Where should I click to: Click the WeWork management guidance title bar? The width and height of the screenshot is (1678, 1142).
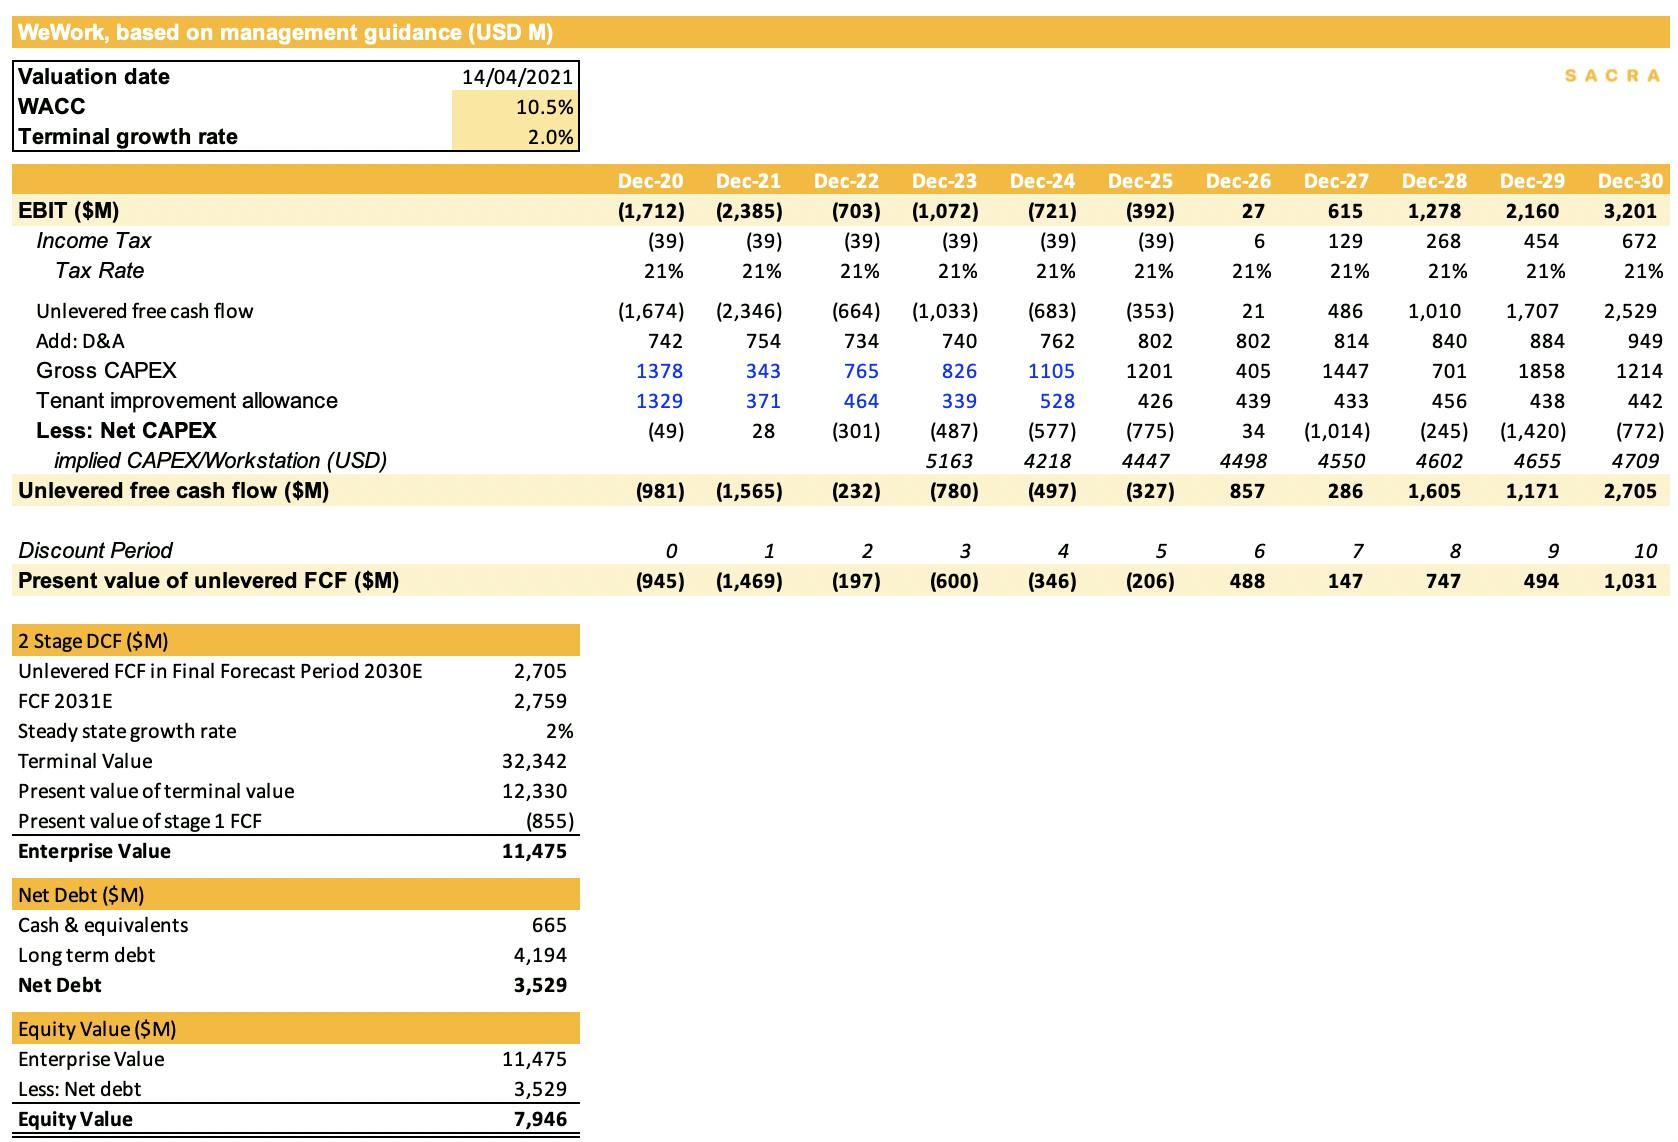coord(841,33)
